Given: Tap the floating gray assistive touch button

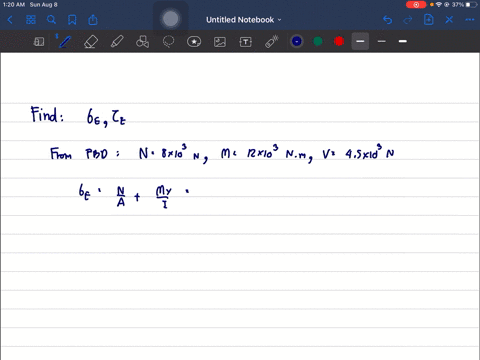Looking at the screenshot, I should pos(170,19).
